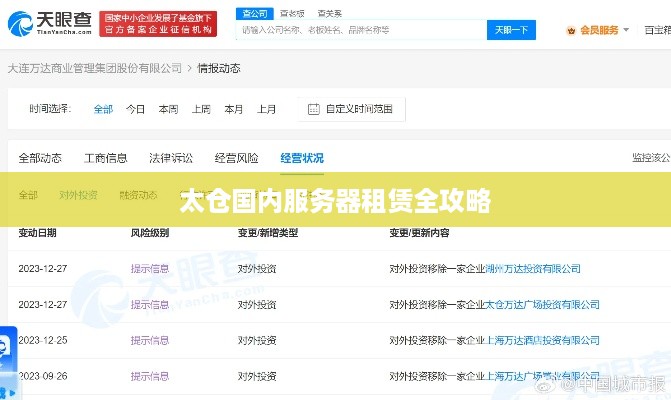Filter time by 上周
Viewport: 671px width, 400px height.
point(201,110)
